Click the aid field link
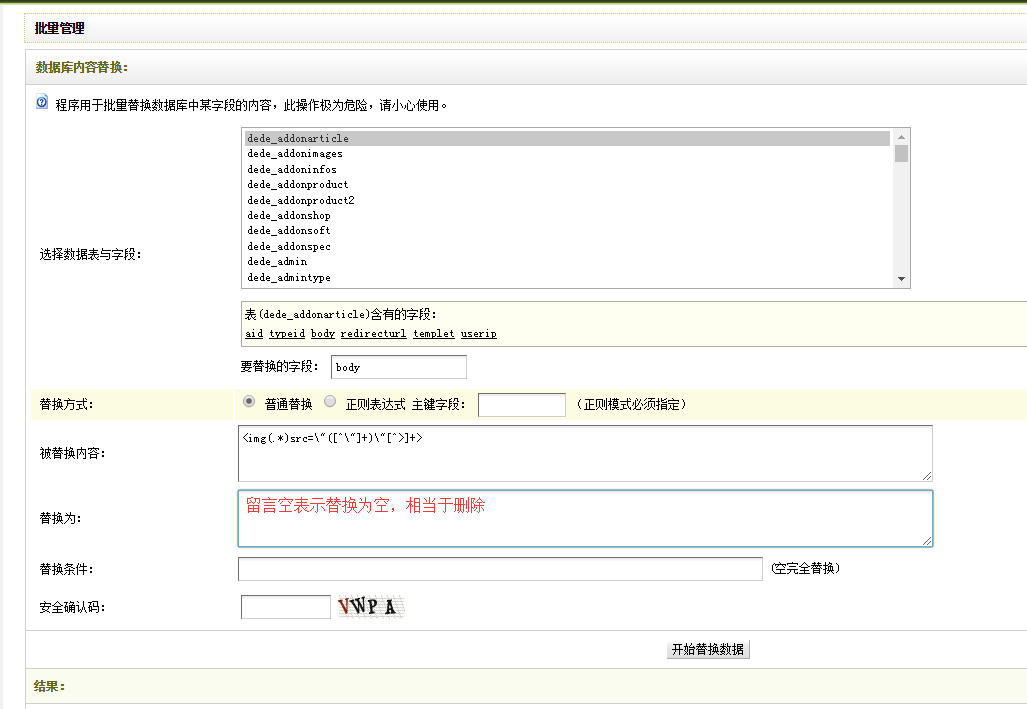Image resolution: width=1027 pixels, height=709 pixels. (x=254, y=334)
